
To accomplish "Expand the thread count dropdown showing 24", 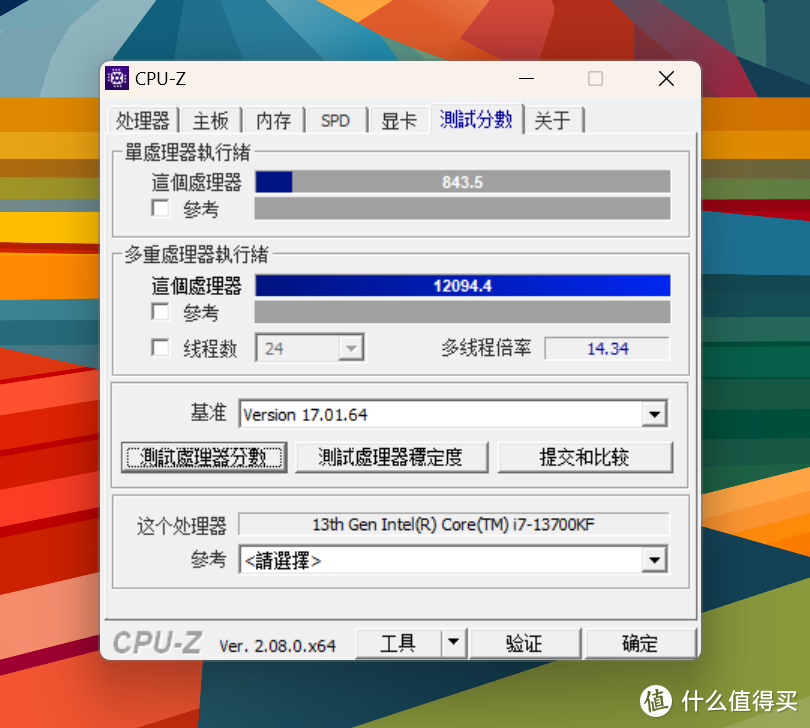I will [x=351, y=348].
